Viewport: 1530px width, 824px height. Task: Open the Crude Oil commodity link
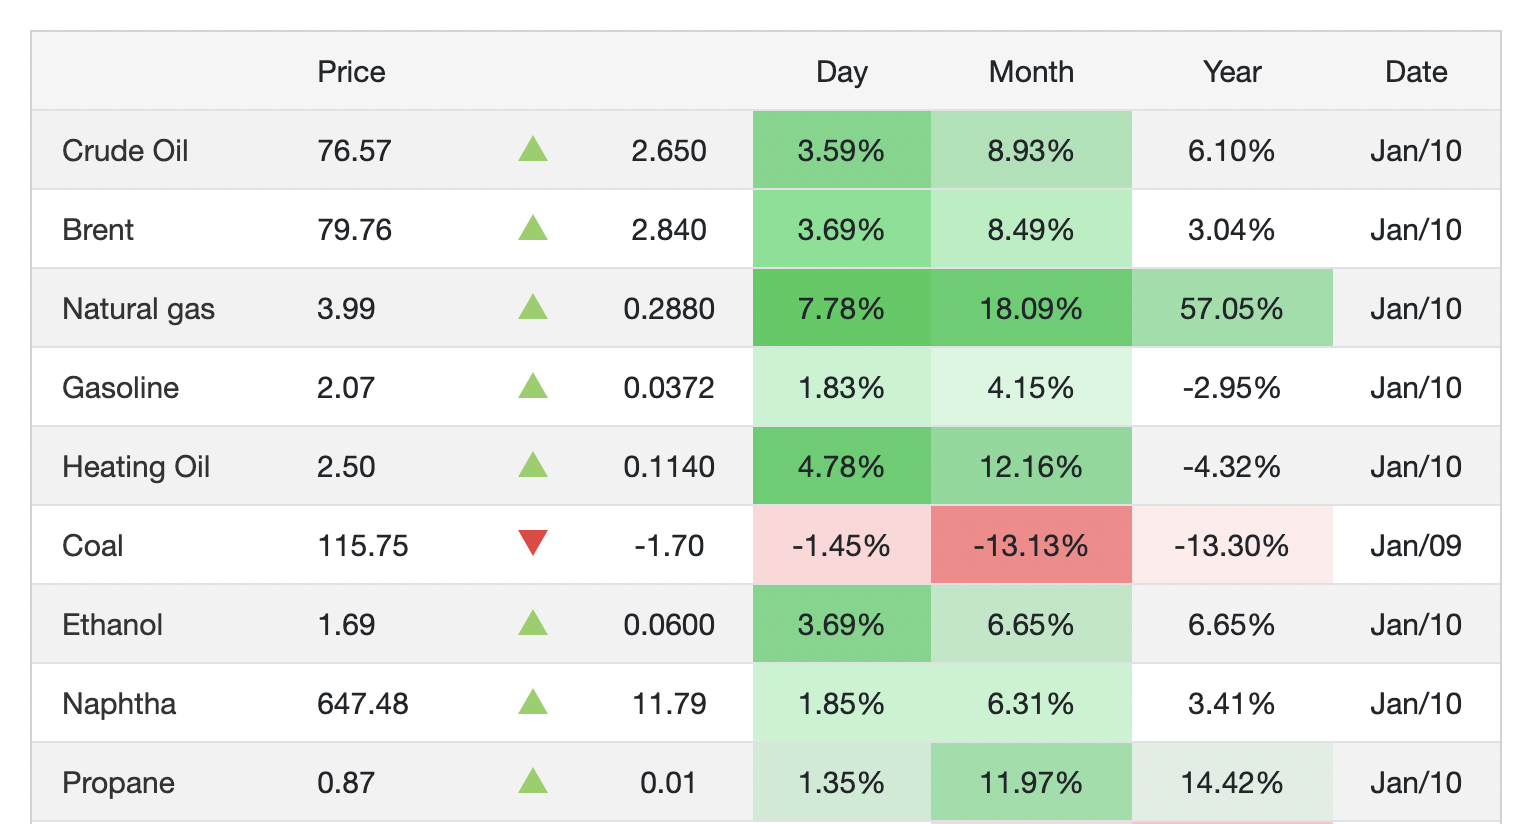coord(125,151)
